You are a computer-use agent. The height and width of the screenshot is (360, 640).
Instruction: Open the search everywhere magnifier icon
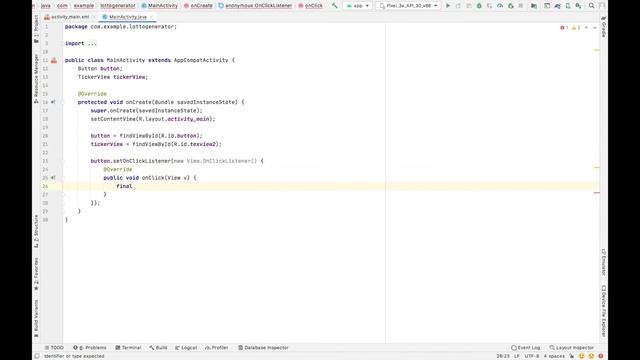point(591,6)
